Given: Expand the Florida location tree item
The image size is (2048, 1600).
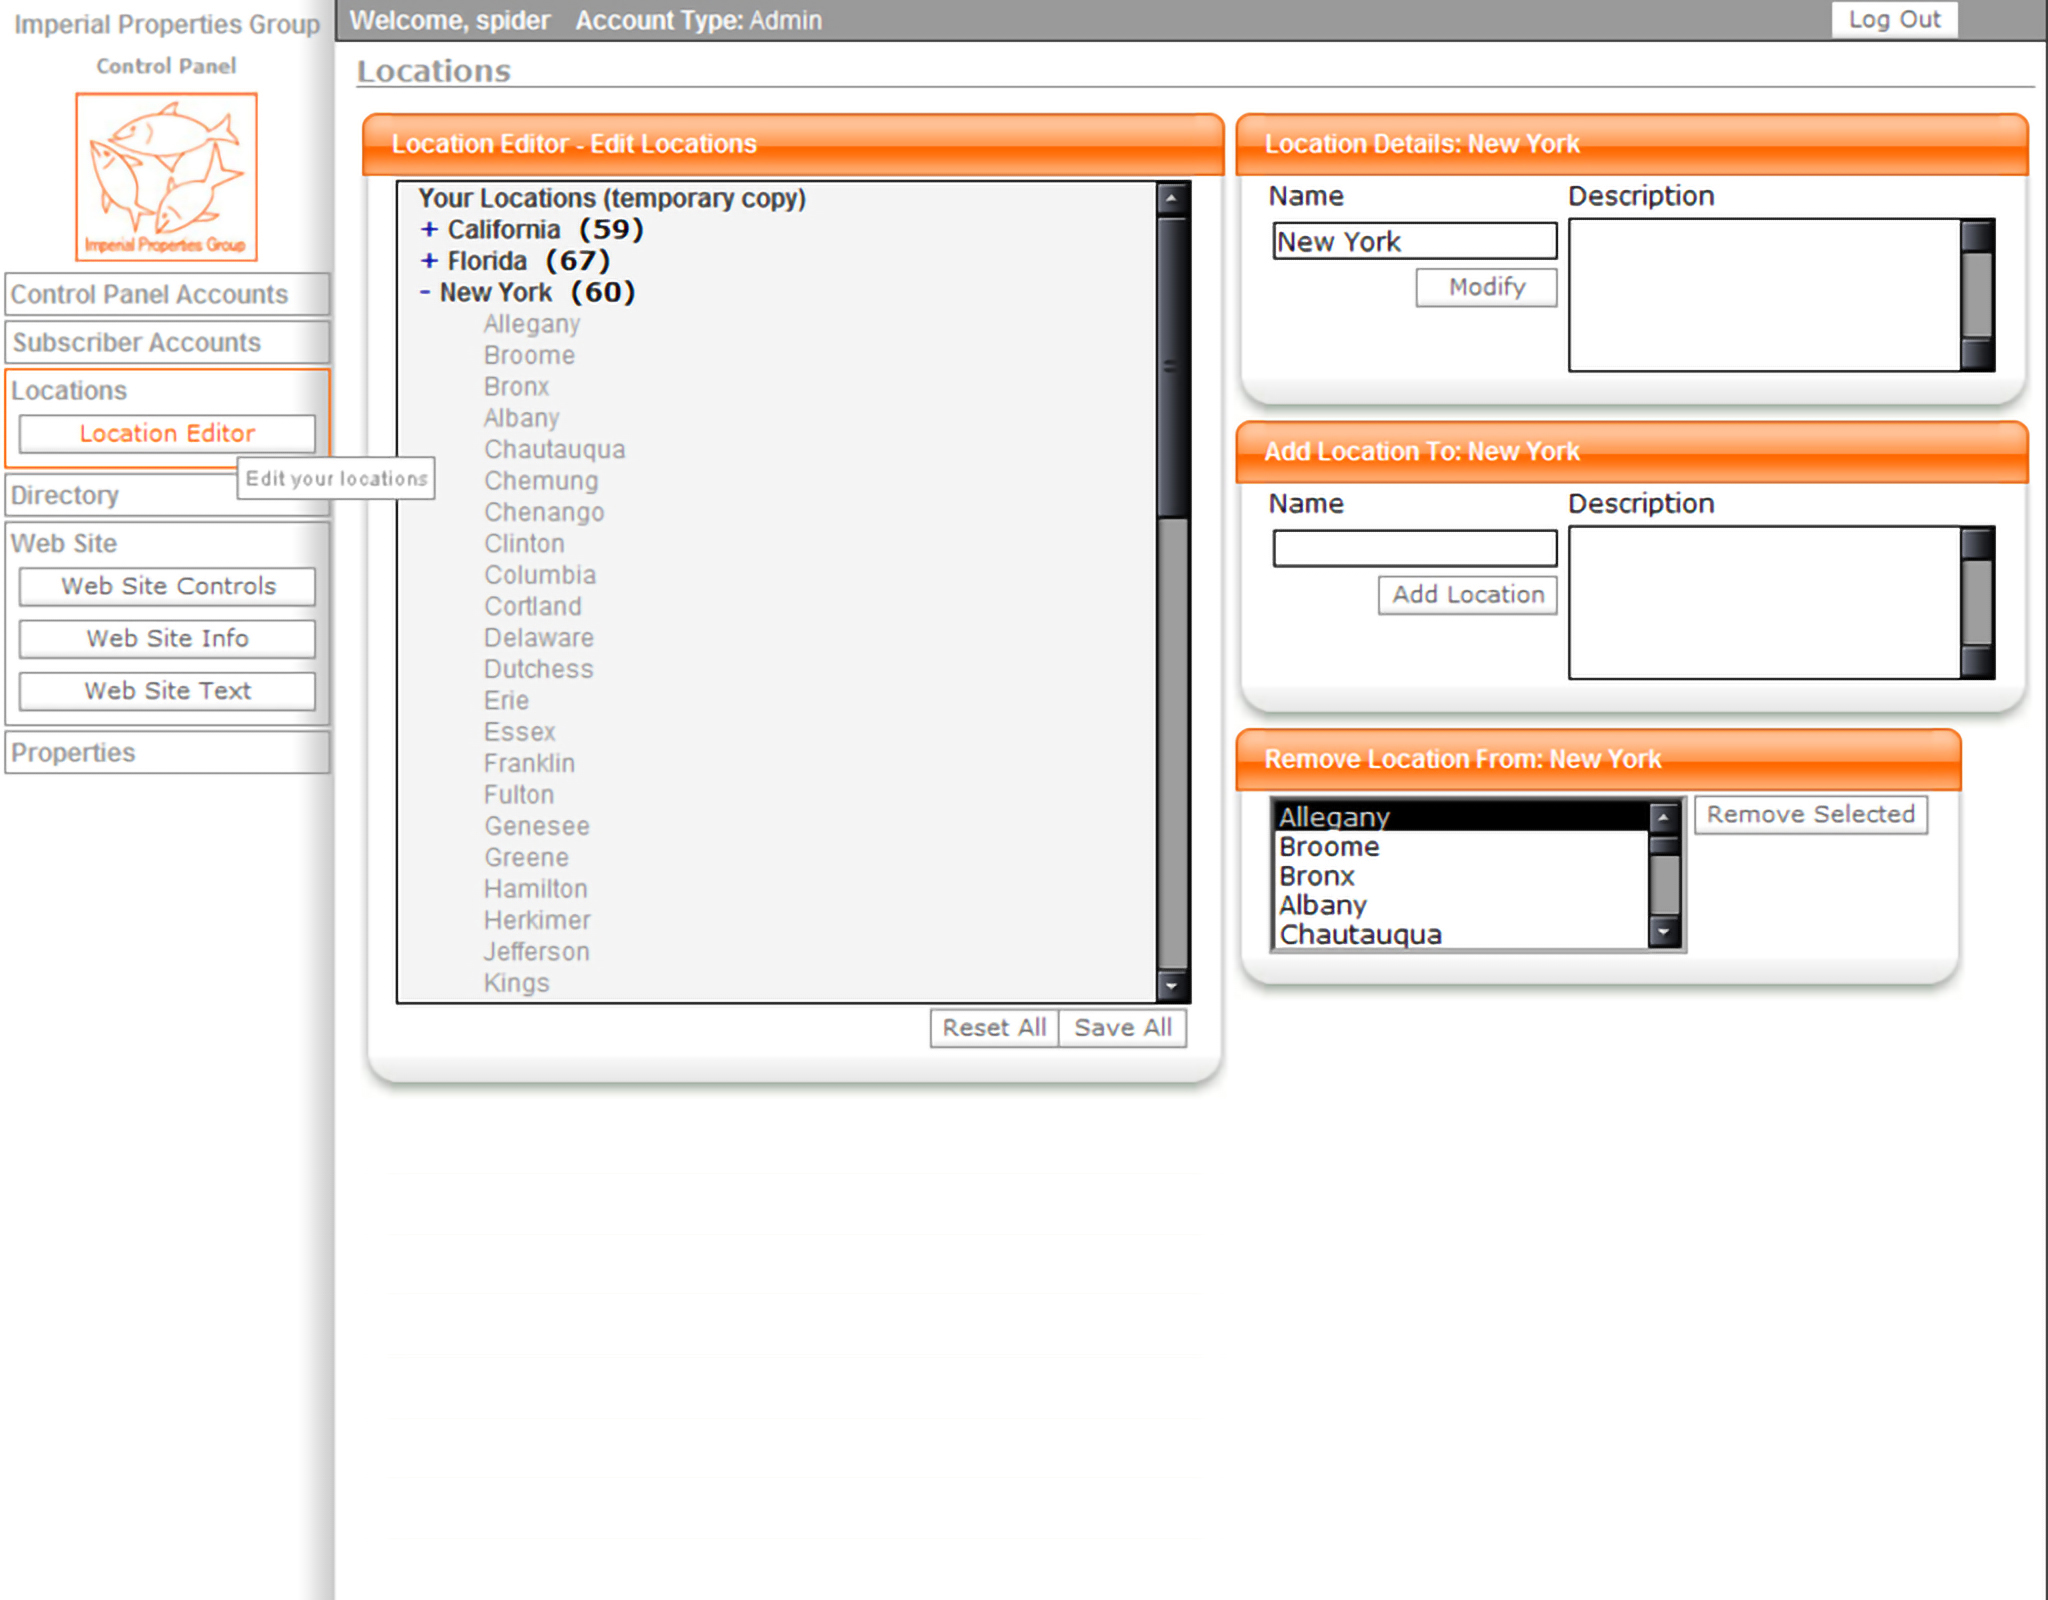Looking at the screenshot, I should [429, 261].
